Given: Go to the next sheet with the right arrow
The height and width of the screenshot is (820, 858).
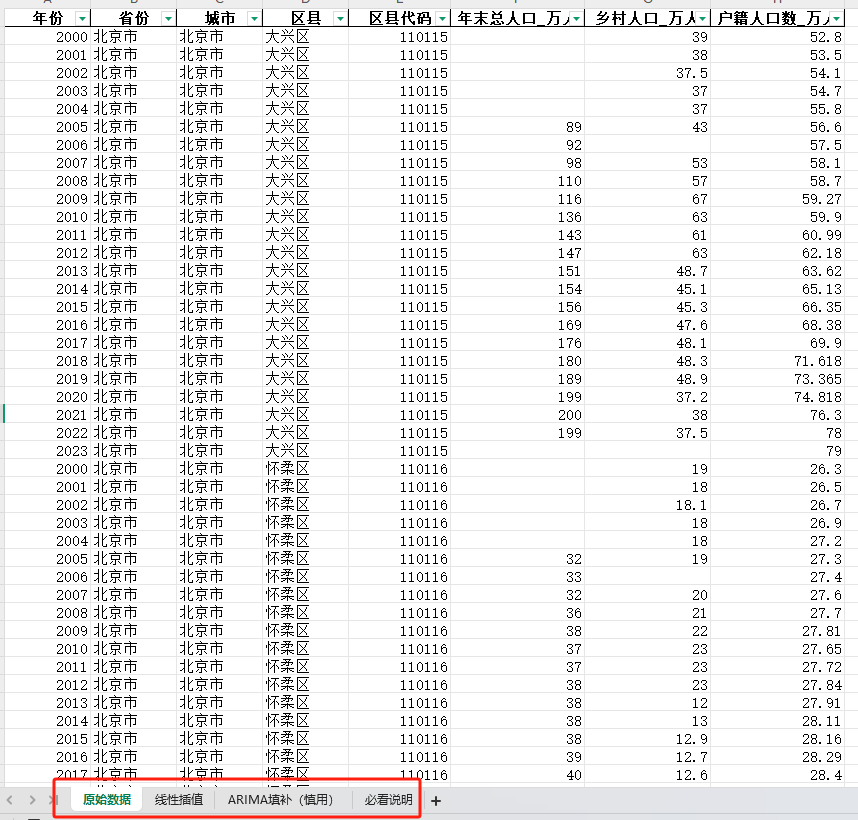Looking at the screenshot, I should pos(32,800).
